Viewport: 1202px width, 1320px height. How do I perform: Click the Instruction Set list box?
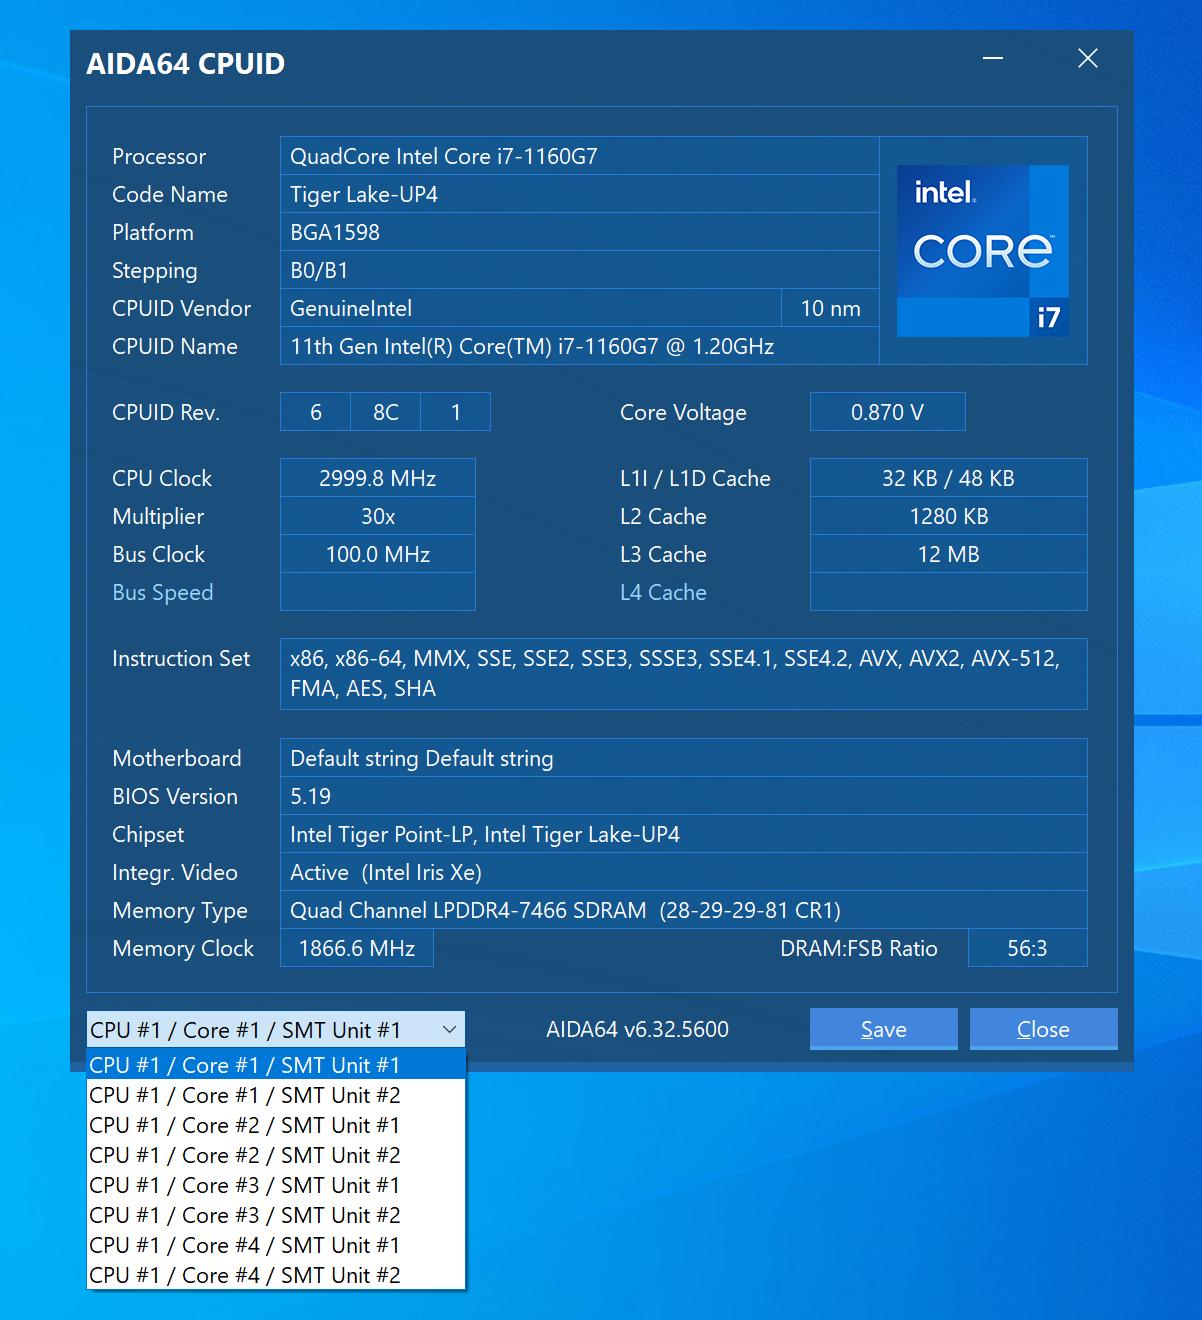tap(684, 674)
